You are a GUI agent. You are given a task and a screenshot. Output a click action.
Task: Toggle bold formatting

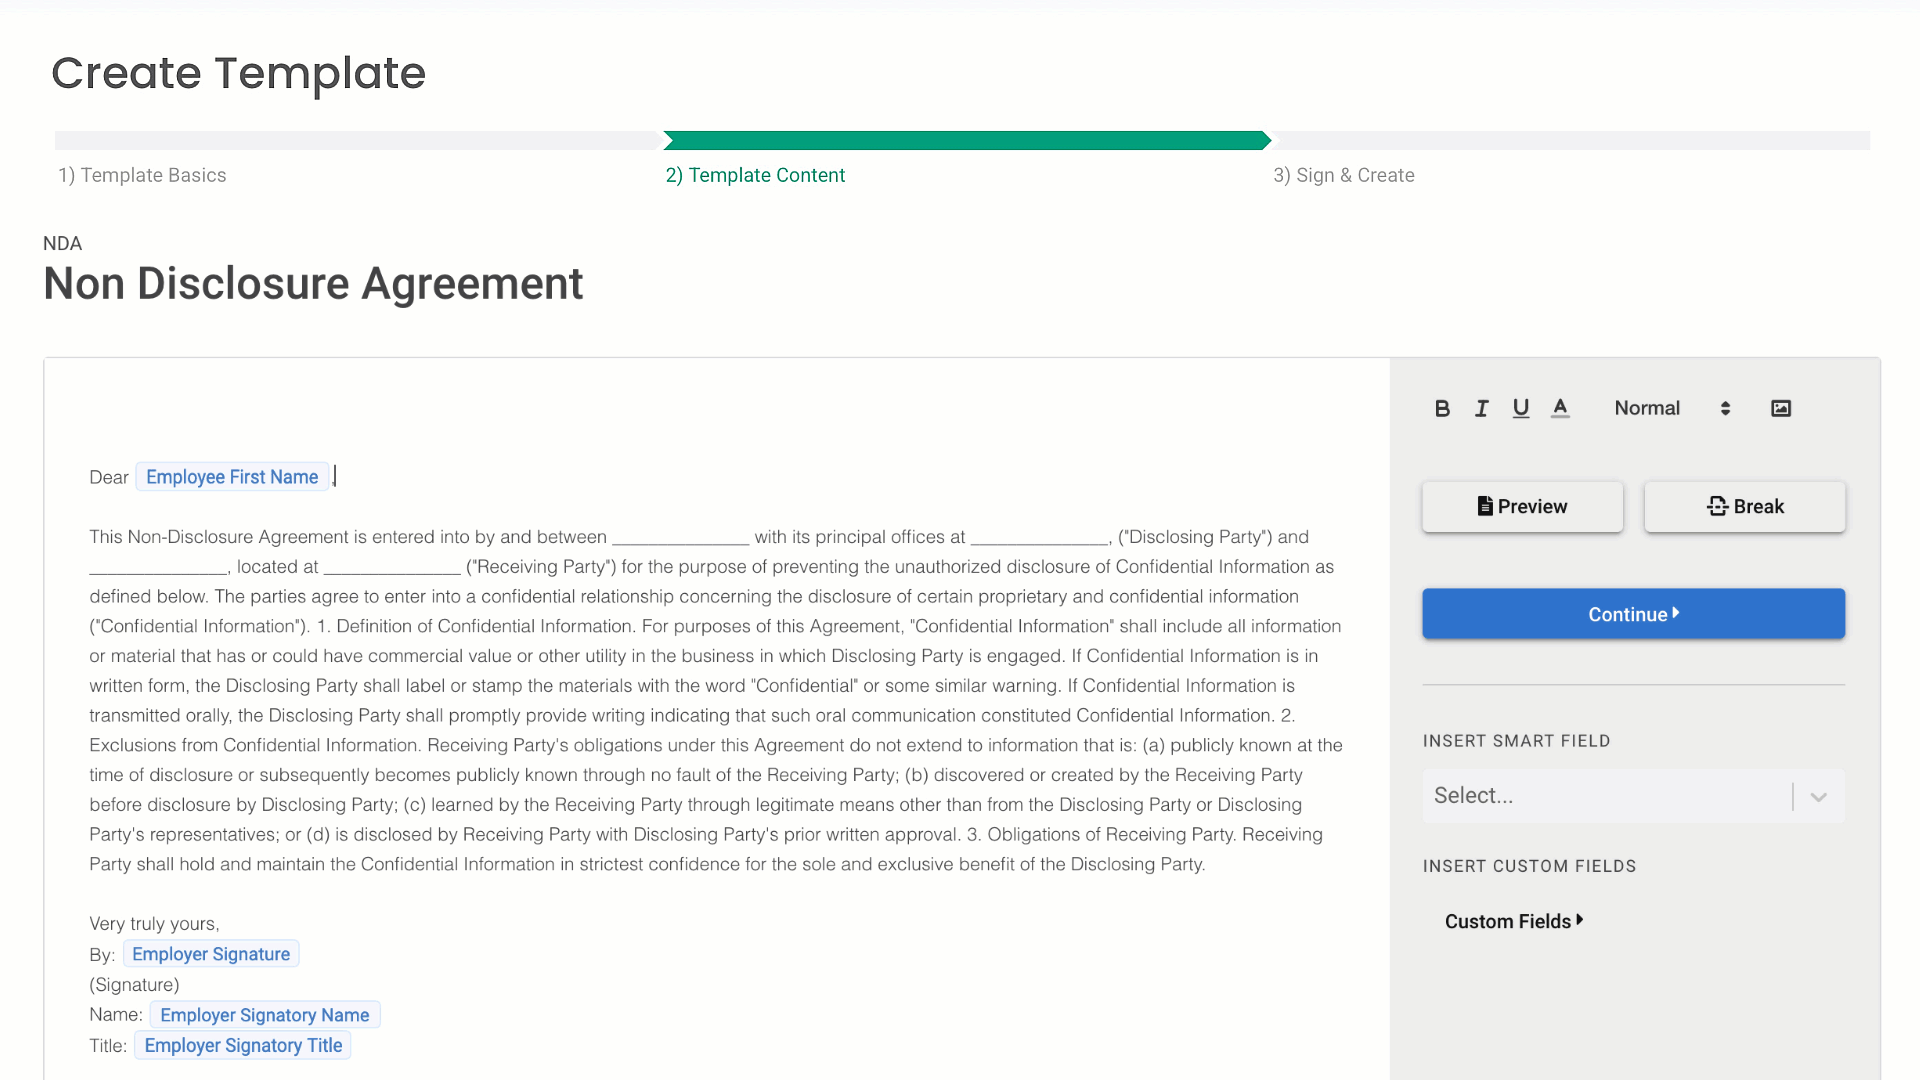1442,408
